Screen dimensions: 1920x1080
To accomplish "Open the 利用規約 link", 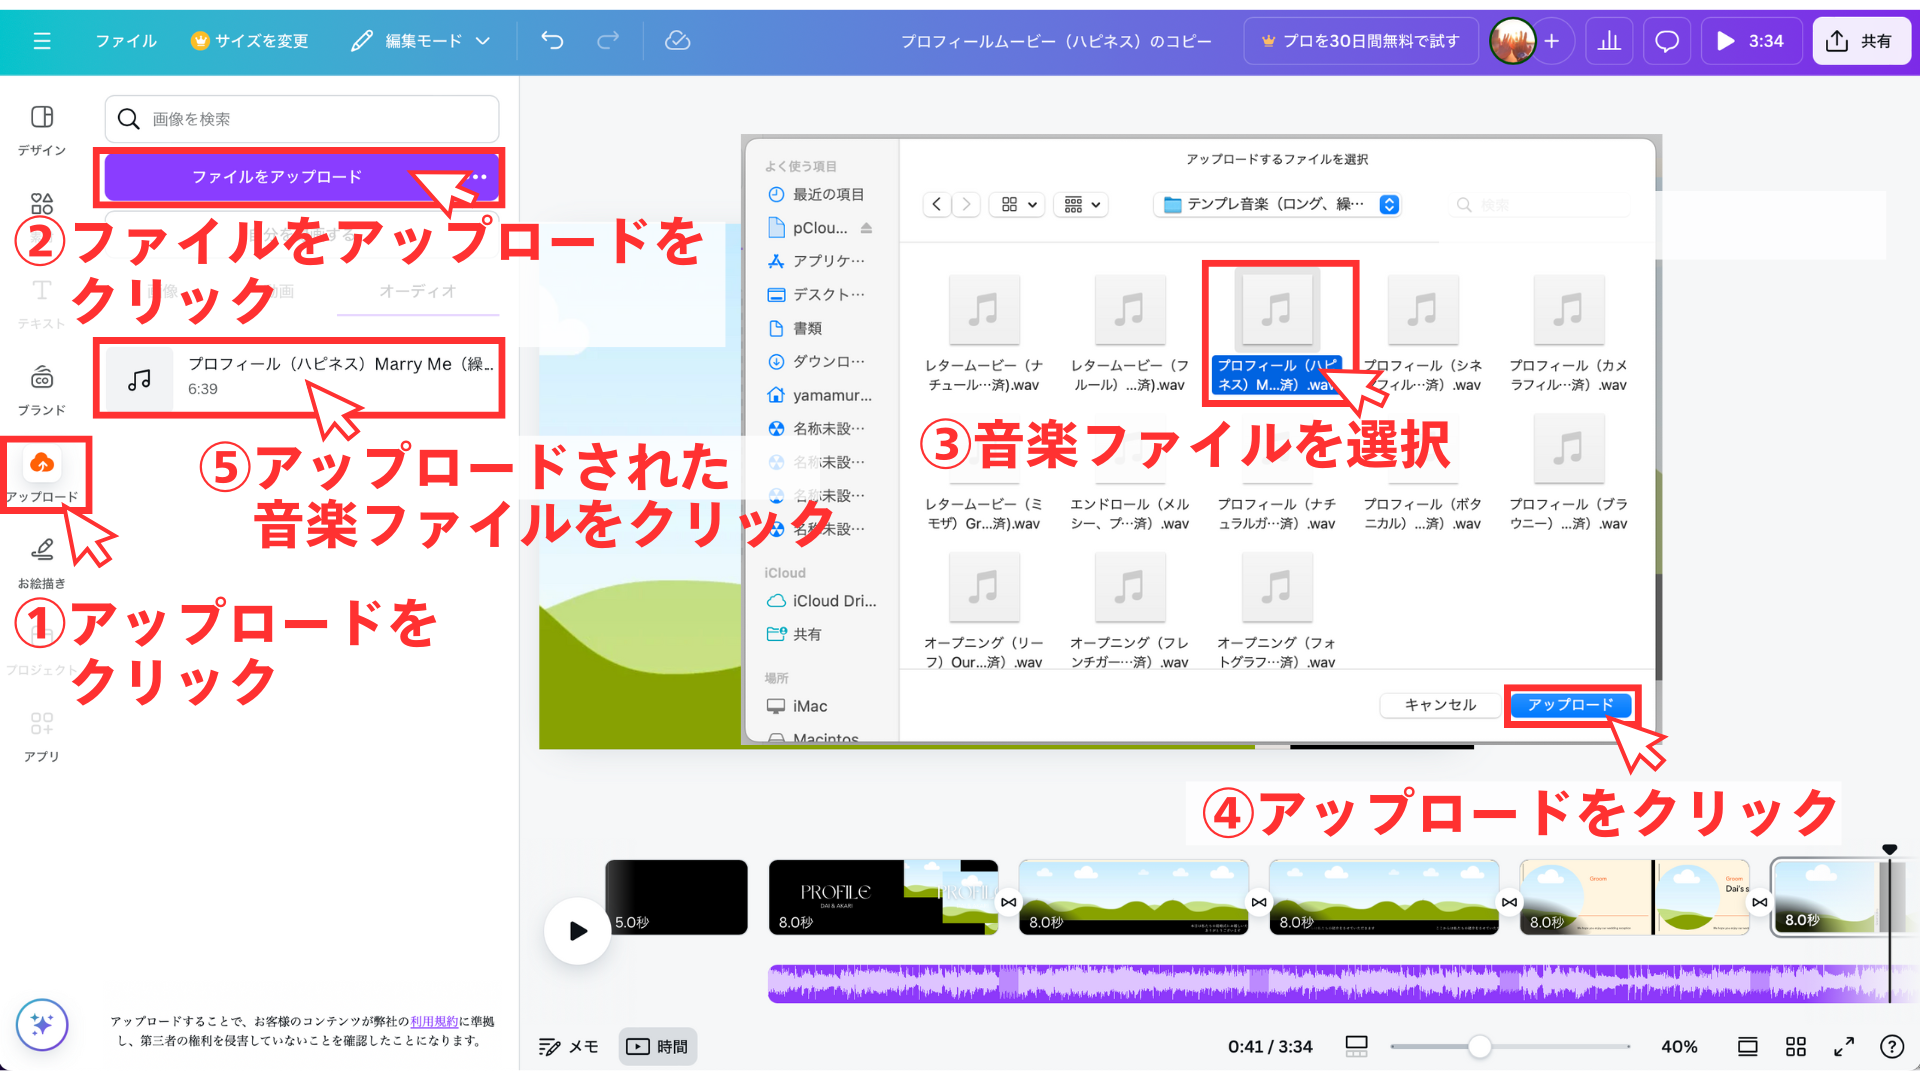I will coord(434,1021).
